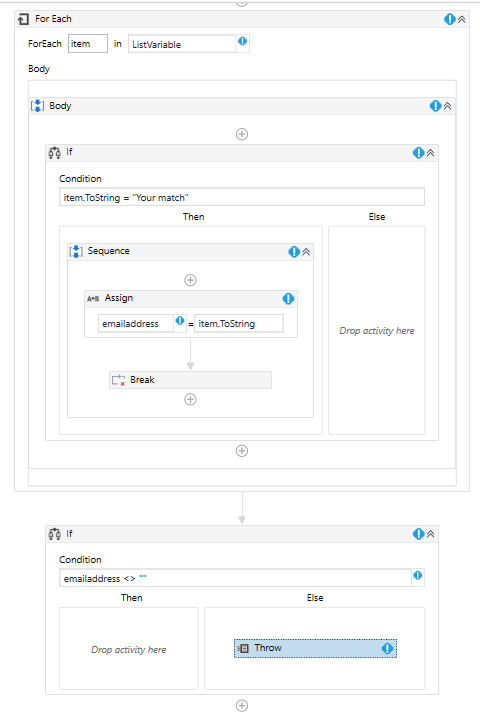Select the Break activity
480x718 pixels.
(191, 380)
